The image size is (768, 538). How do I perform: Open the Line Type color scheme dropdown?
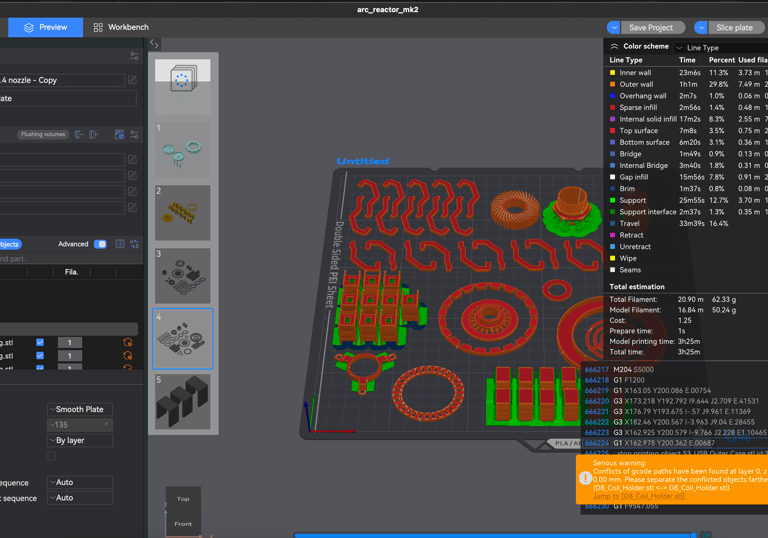[720, 48]
